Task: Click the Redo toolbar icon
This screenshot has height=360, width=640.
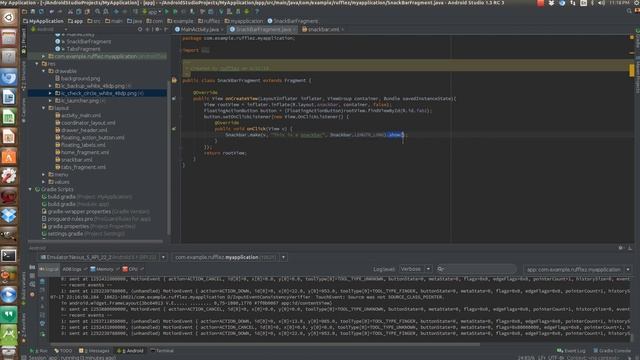Action: [60, 11]
